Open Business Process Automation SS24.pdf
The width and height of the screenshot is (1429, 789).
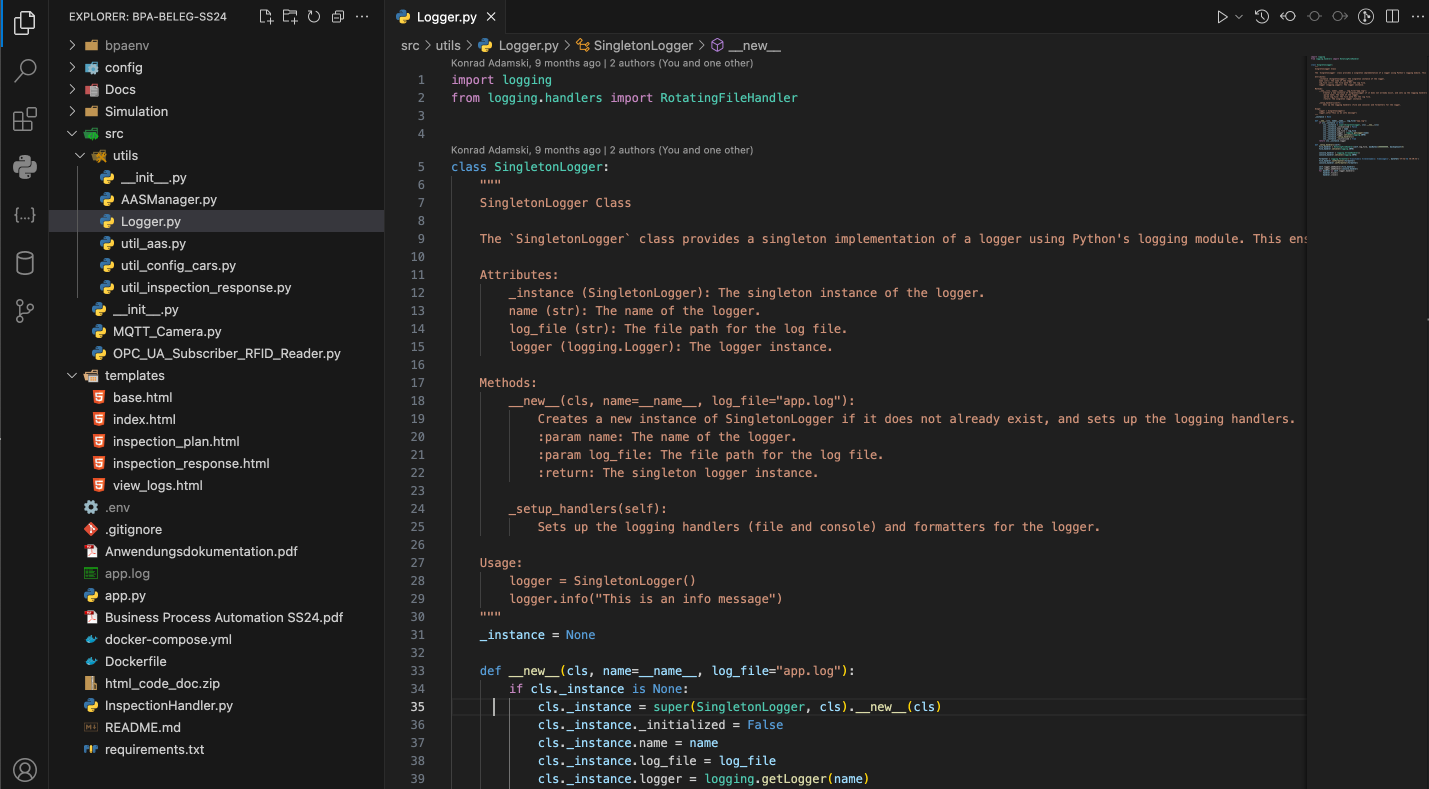tap(216, 617)
